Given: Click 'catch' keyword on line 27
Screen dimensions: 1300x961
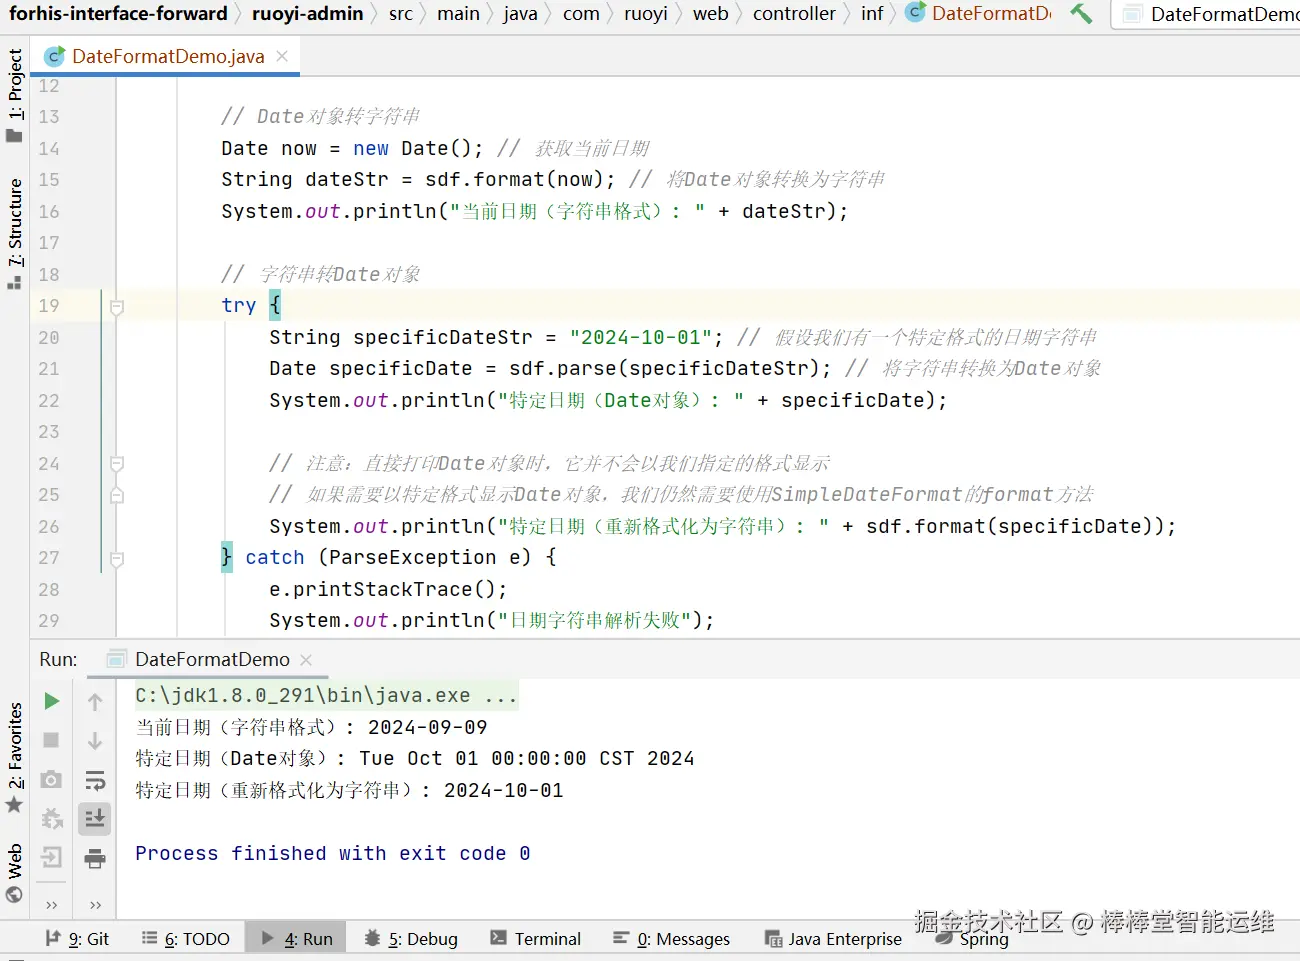Looking at the screenshot, I should pos(275,558).
